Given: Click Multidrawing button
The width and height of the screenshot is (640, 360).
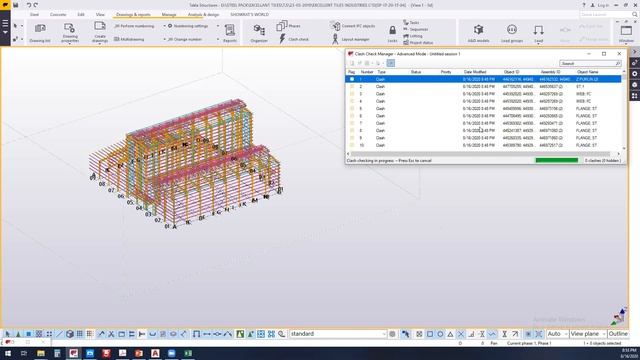Looking at the screenshot, I should point(129,39).
